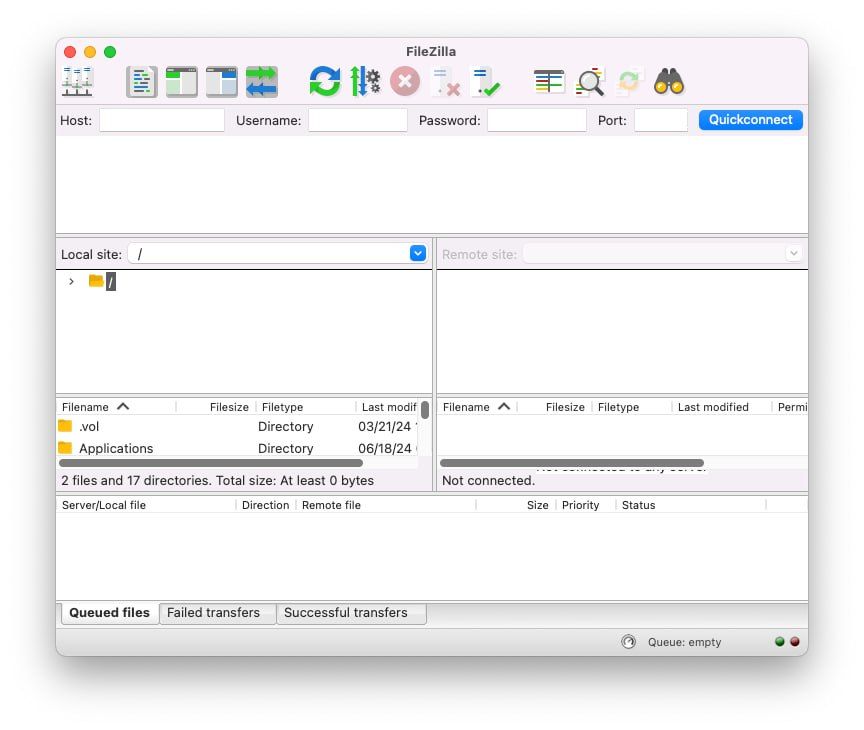Toggle directory comparison
This screenshot has height=730, width=864.
[590, 82]
